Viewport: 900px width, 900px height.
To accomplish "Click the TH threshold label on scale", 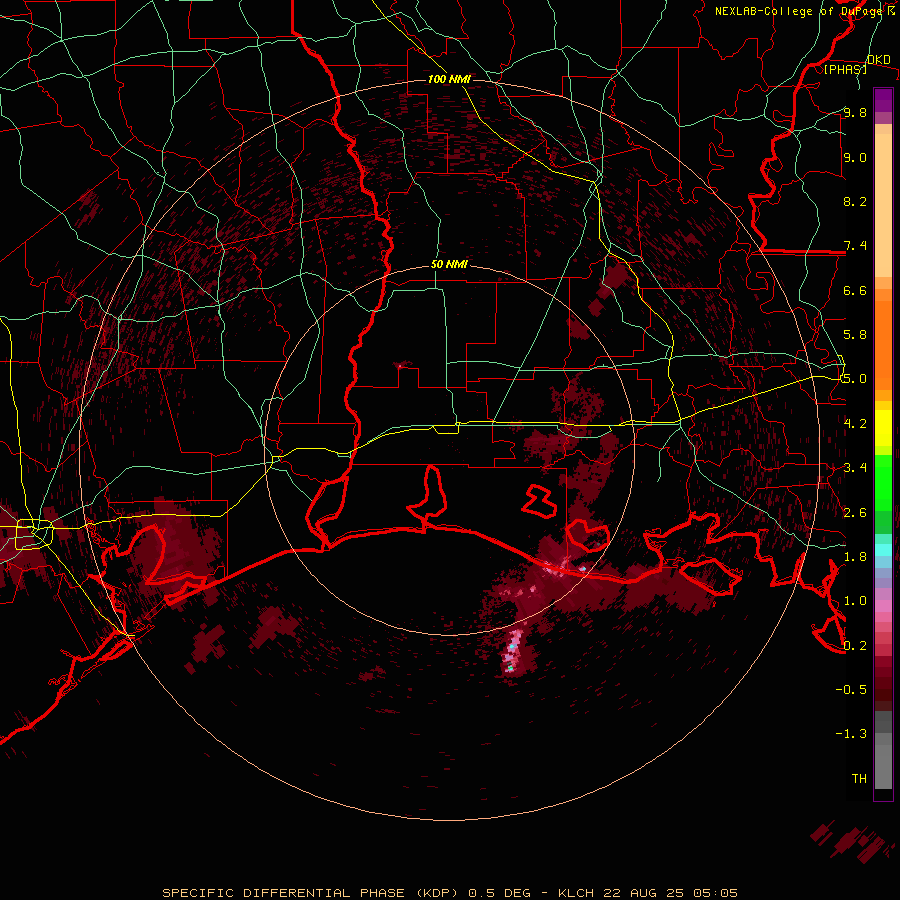I will click(x=859, y=779).
